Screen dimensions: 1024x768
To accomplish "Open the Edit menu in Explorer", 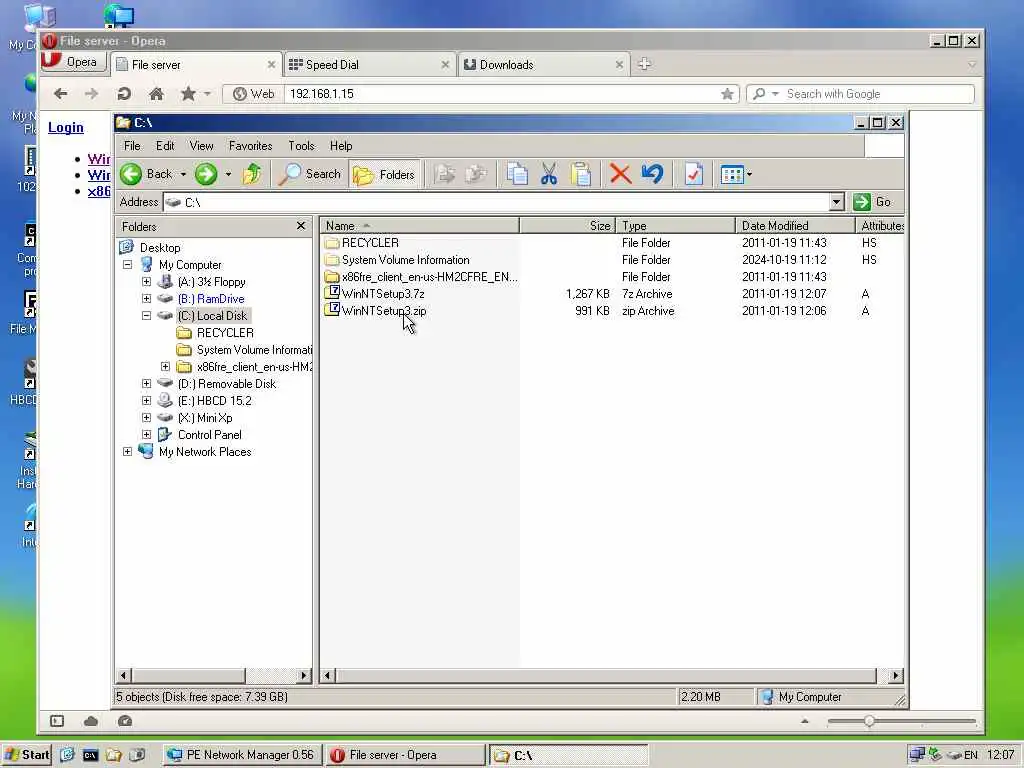I will [x=165, y=146].
